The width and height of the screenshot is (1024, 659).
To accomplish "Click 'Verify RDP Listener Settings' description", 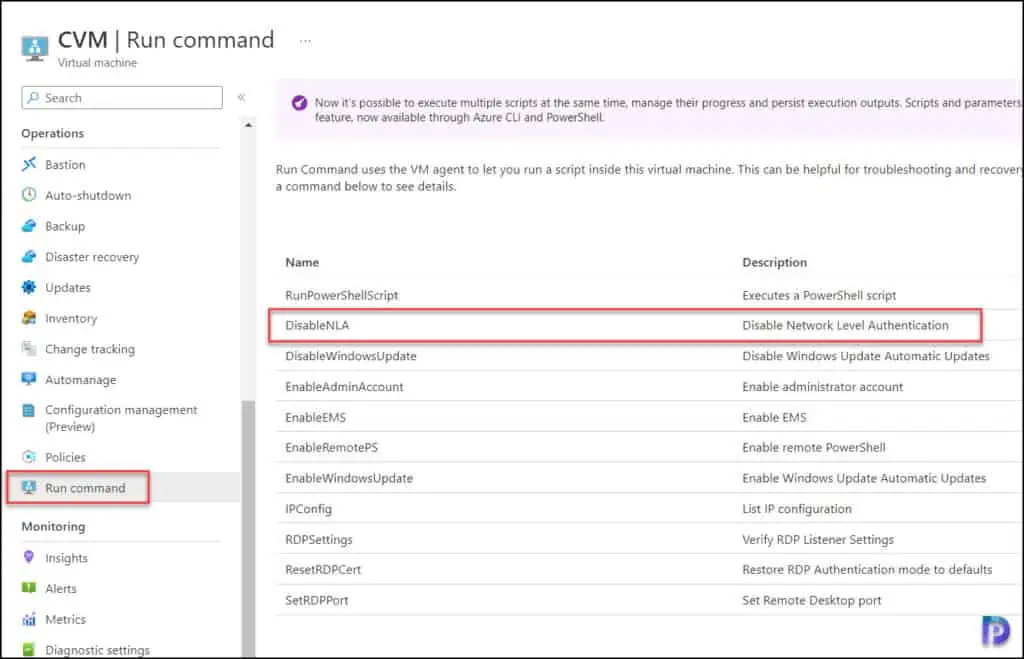I will [818, 539].
